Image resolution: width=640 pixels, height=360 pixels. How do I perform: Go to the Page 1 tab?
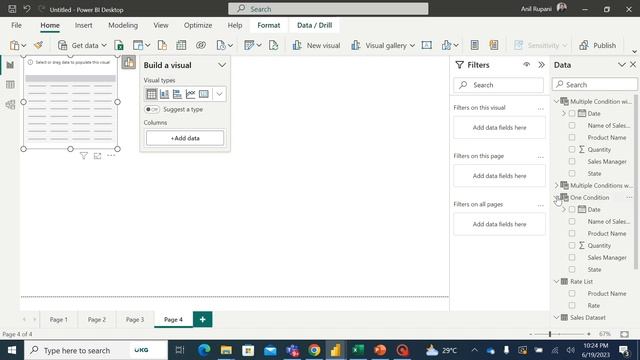[x=59, y=320]
